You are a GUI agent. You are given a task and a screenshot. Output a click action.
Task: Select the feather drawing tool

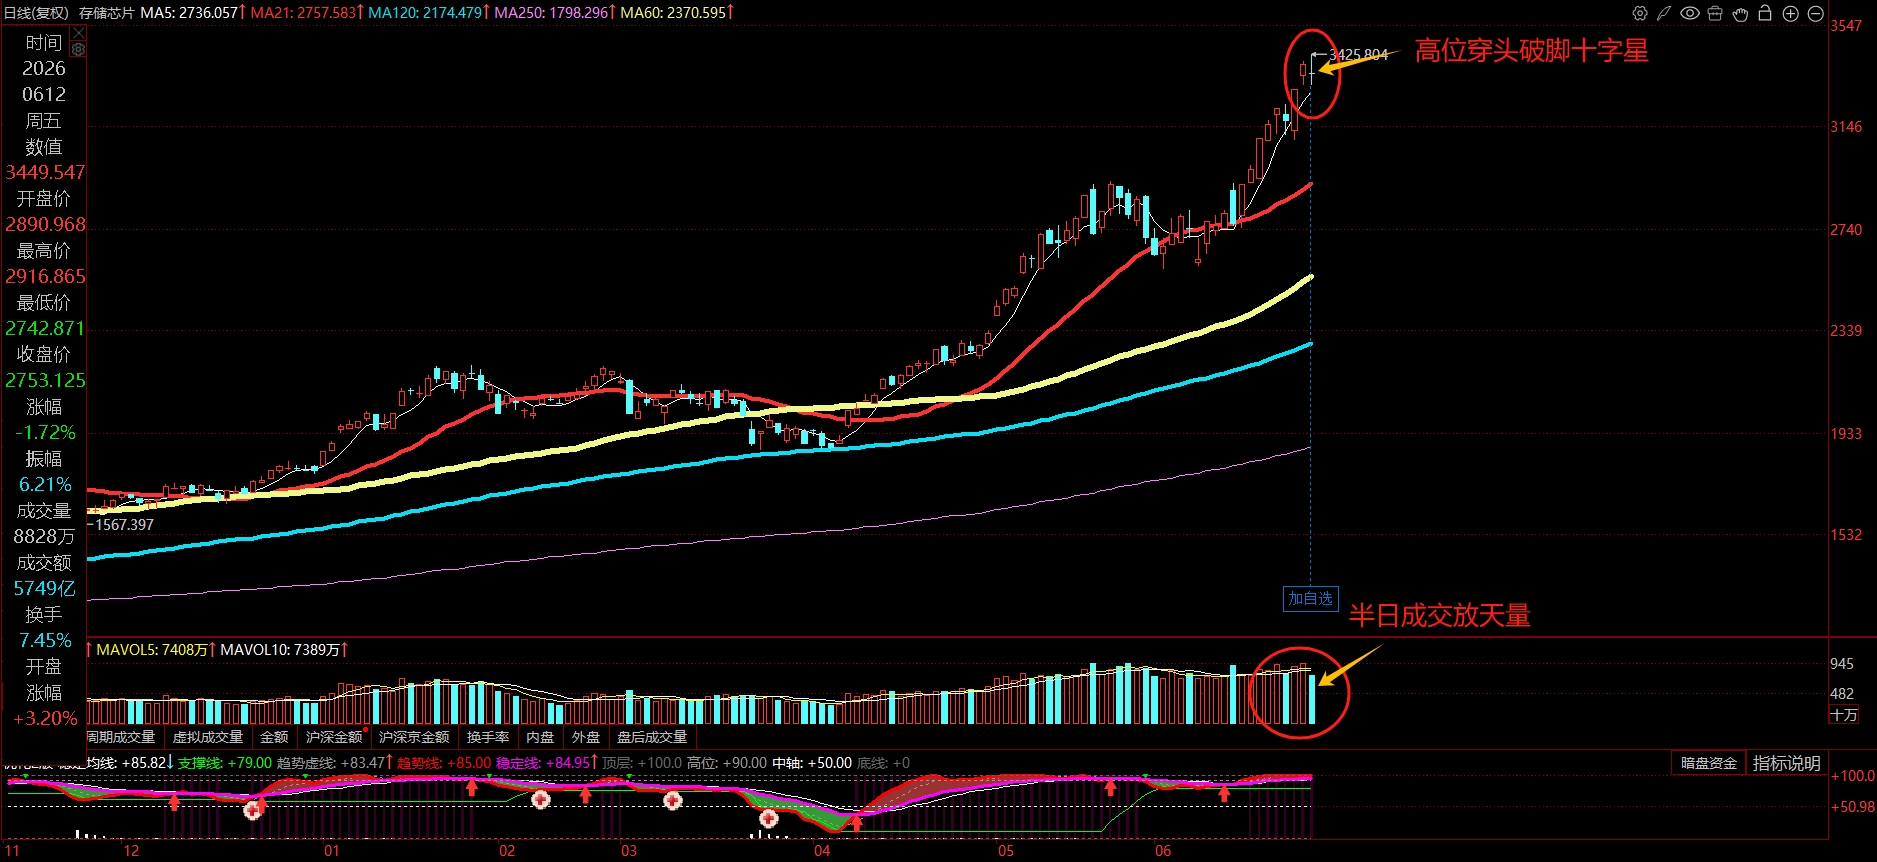coord(1664,13)
